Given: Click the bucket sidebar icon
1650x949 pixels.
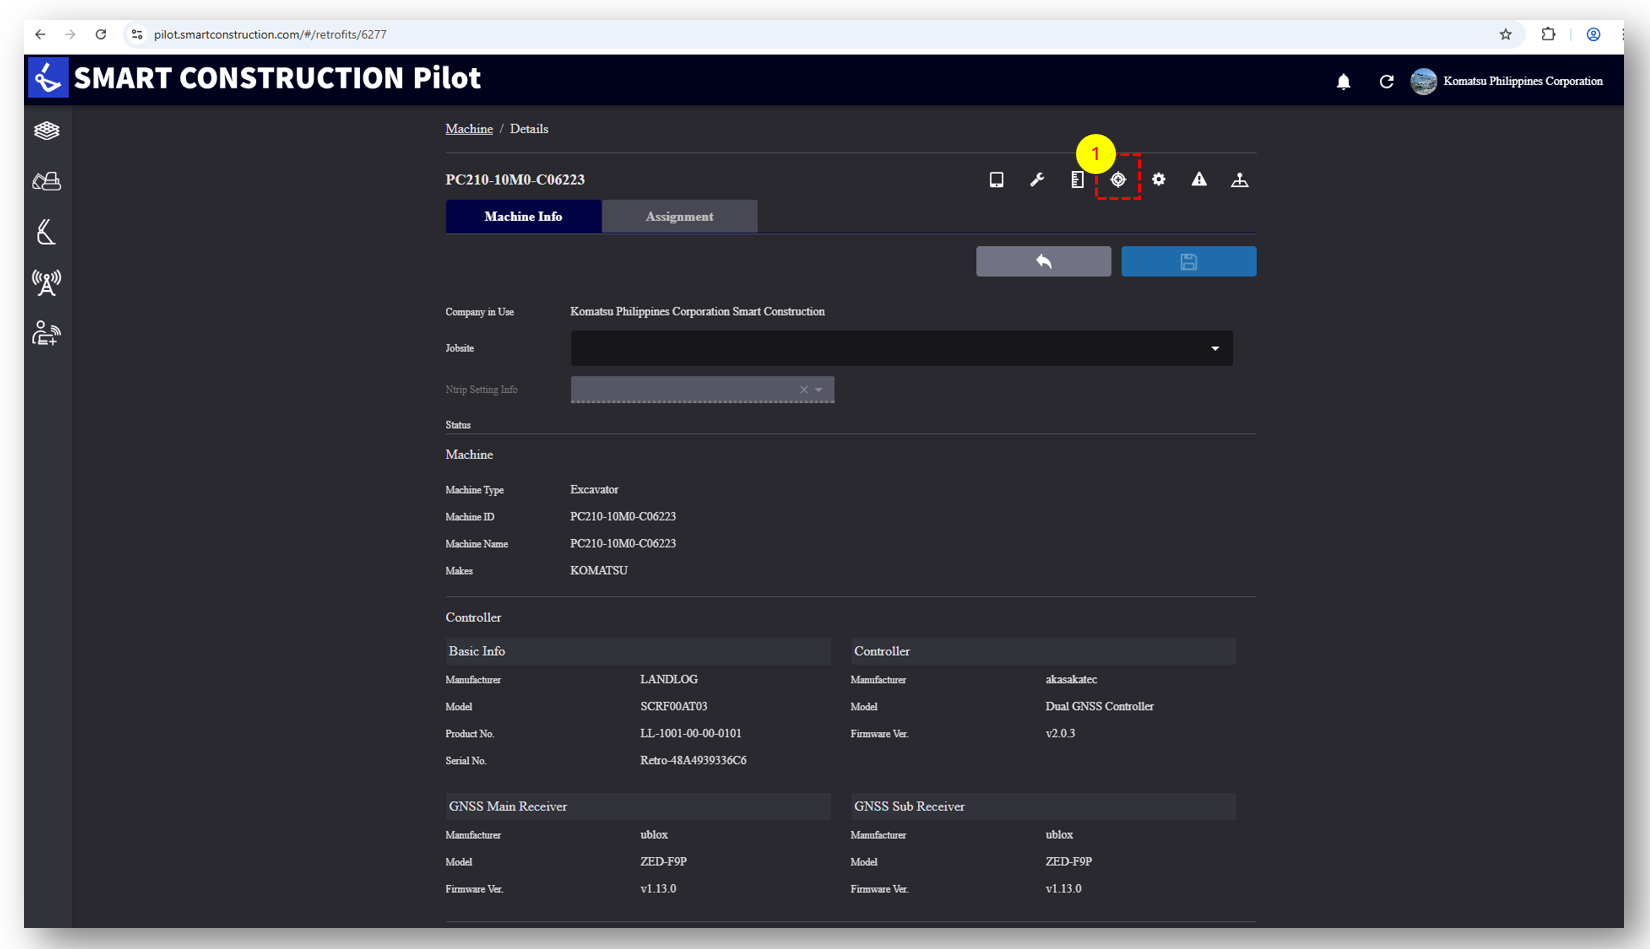Looking at the screenshot, I should [x=46, y=232].
